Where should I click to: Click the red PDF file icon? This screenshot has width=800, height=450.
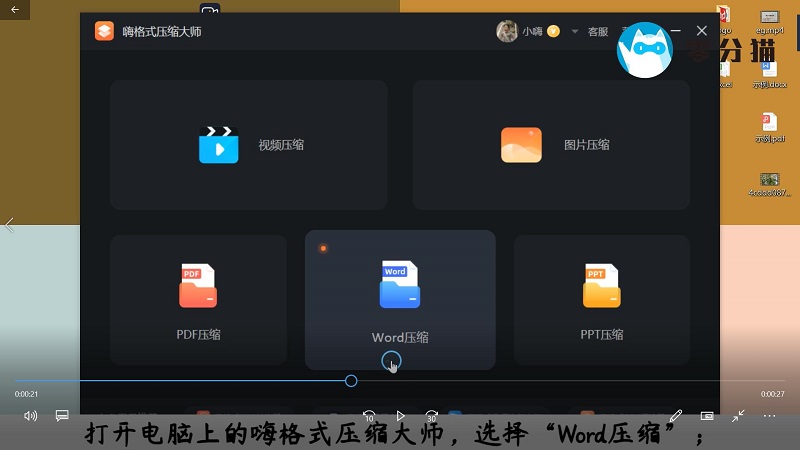coord(198,286)
